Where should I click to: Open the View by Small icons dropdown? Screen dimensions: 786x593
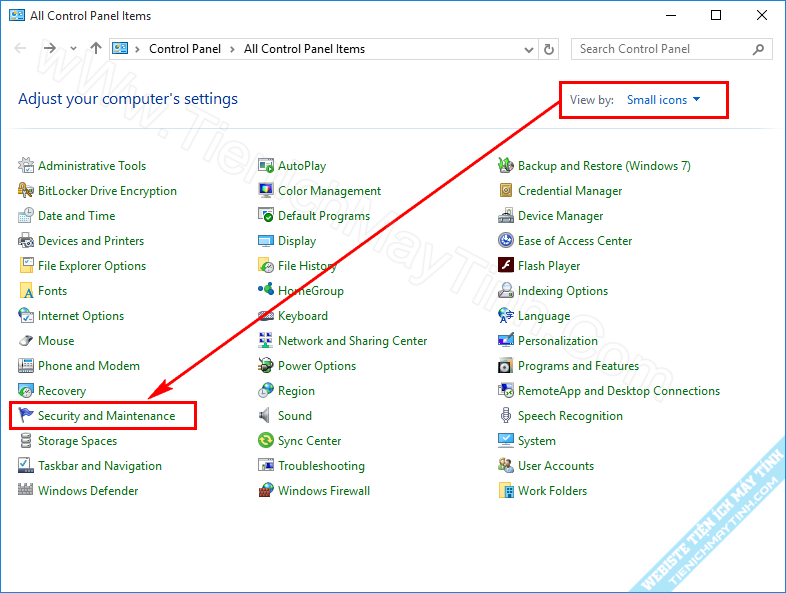point(663,100)
